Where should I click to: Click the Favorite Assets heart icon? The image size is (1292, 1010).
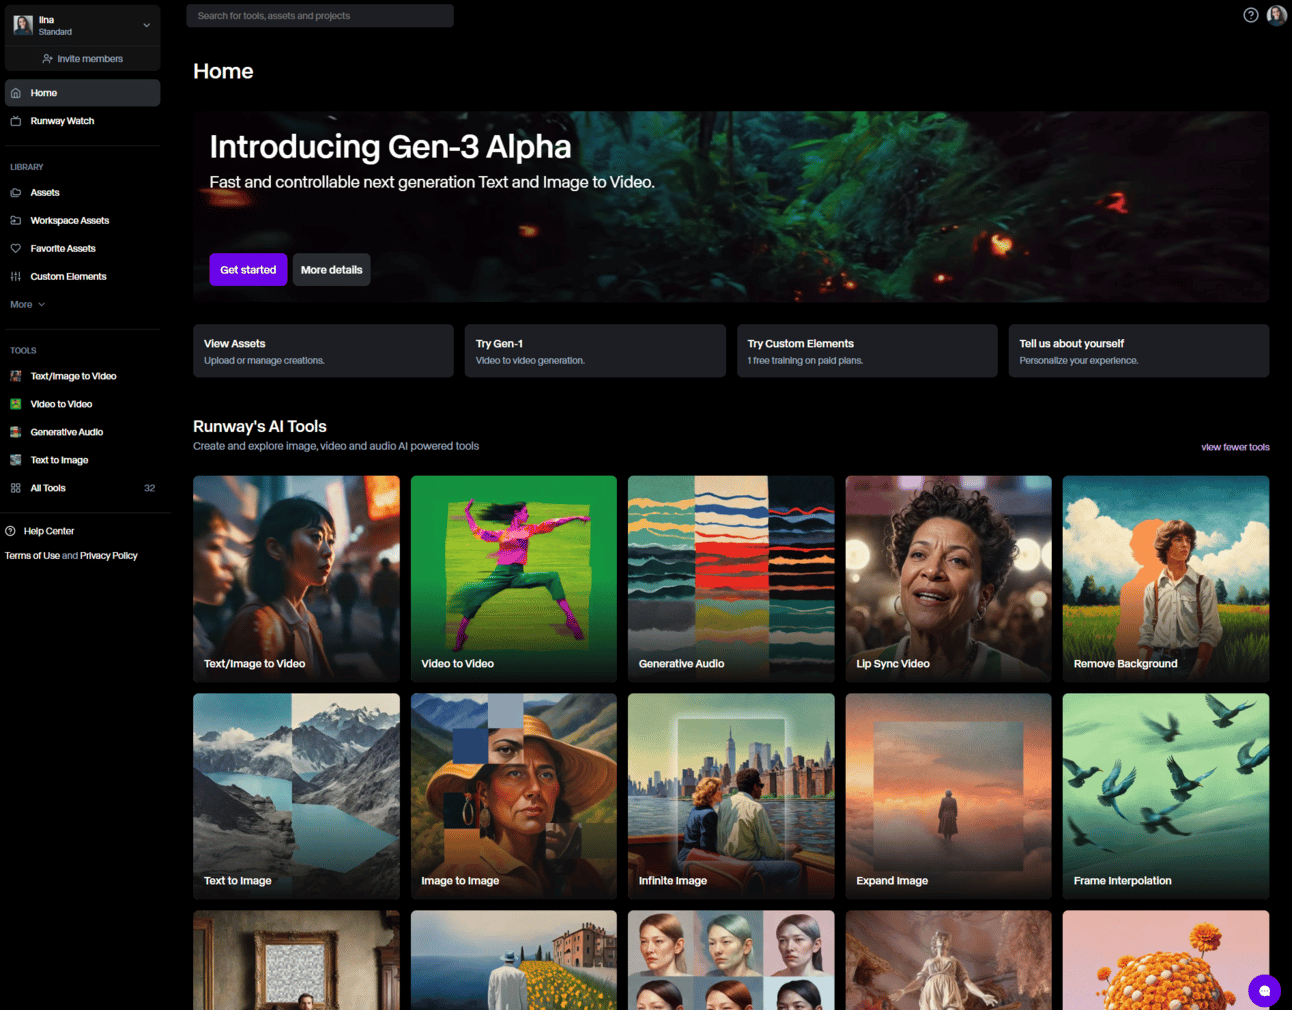pyautogui.click(x=16, y=249)
